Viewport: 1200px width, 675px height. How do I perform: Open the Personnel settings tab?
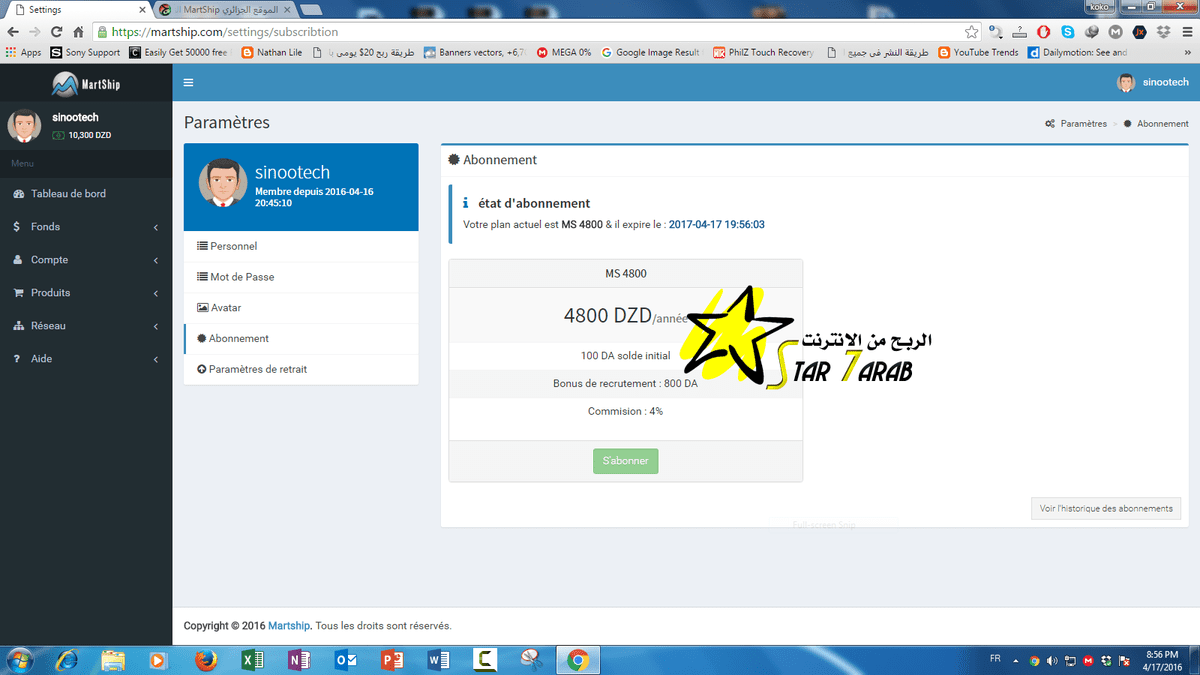tap(301, 246)
